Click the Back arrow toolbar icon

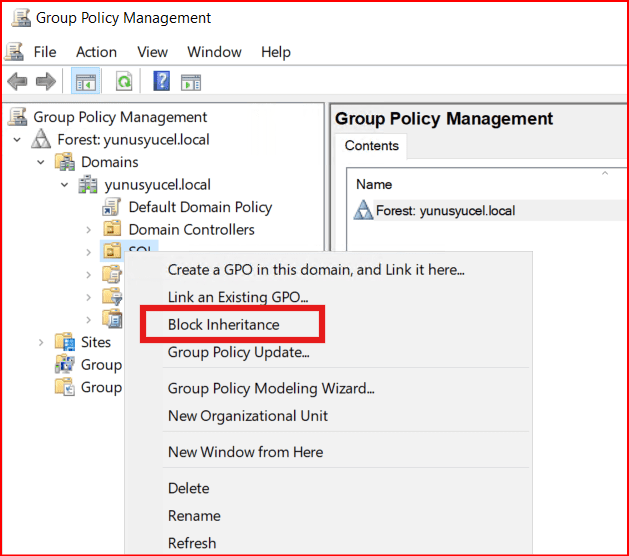point(17,82)
